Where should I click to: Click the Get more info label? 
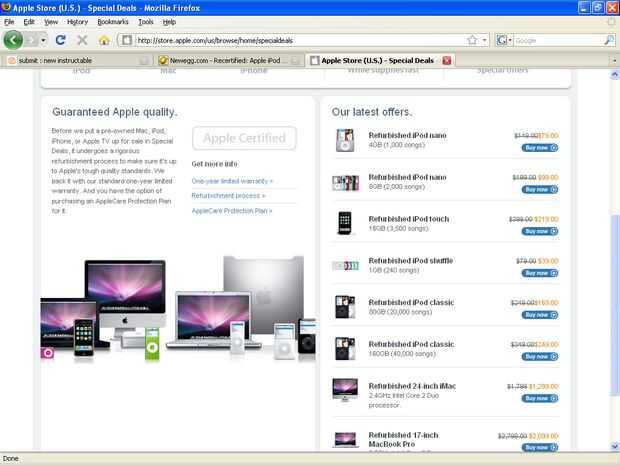point(215,164)
